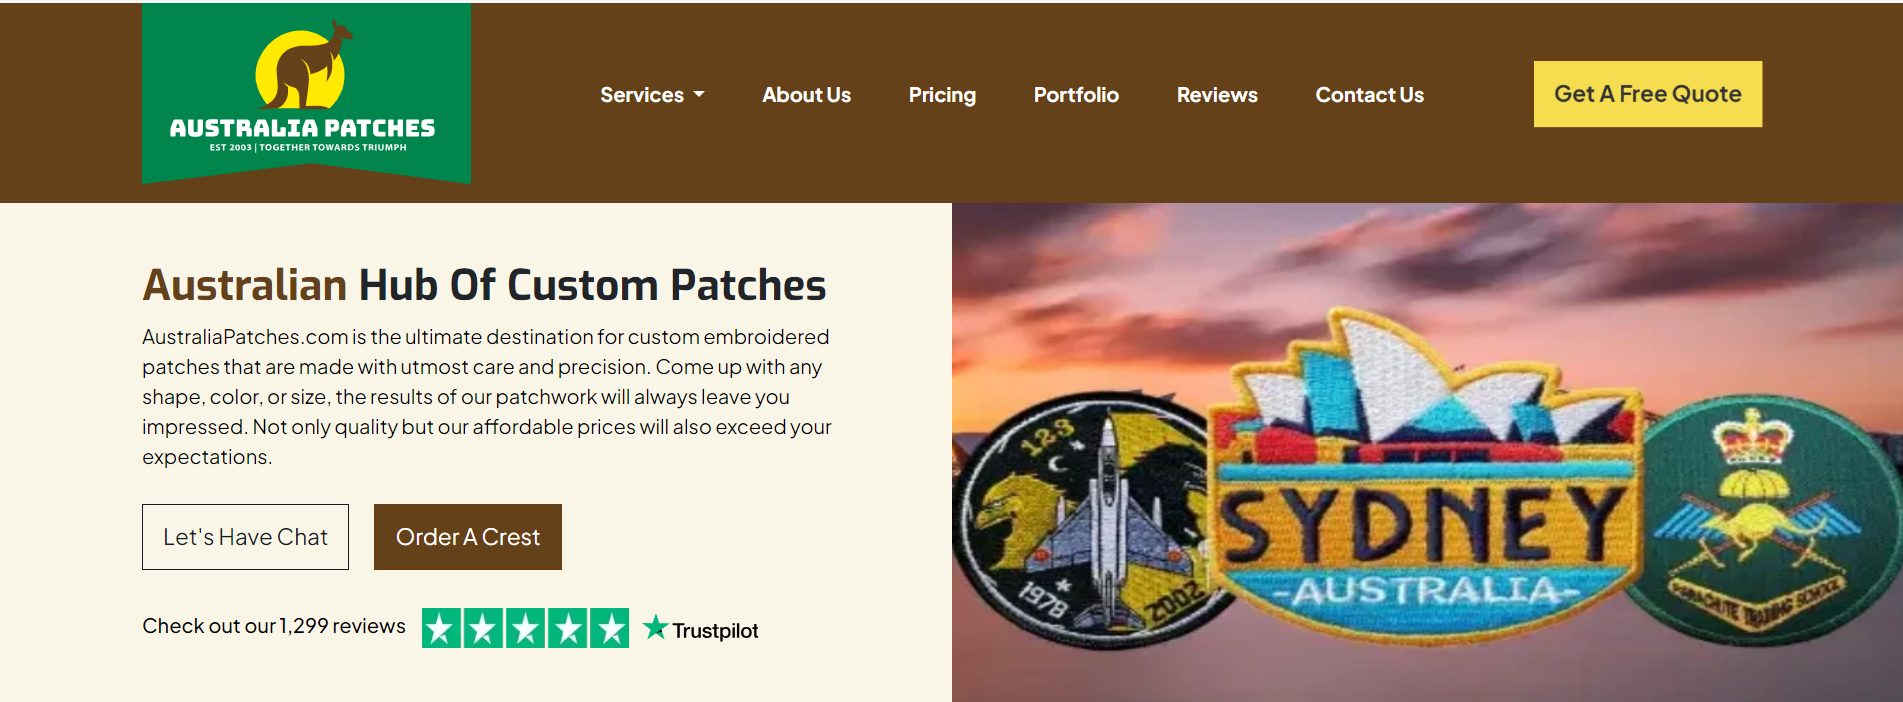
Task: View the Portfolio page
Action: click(x=1076, y=95)
